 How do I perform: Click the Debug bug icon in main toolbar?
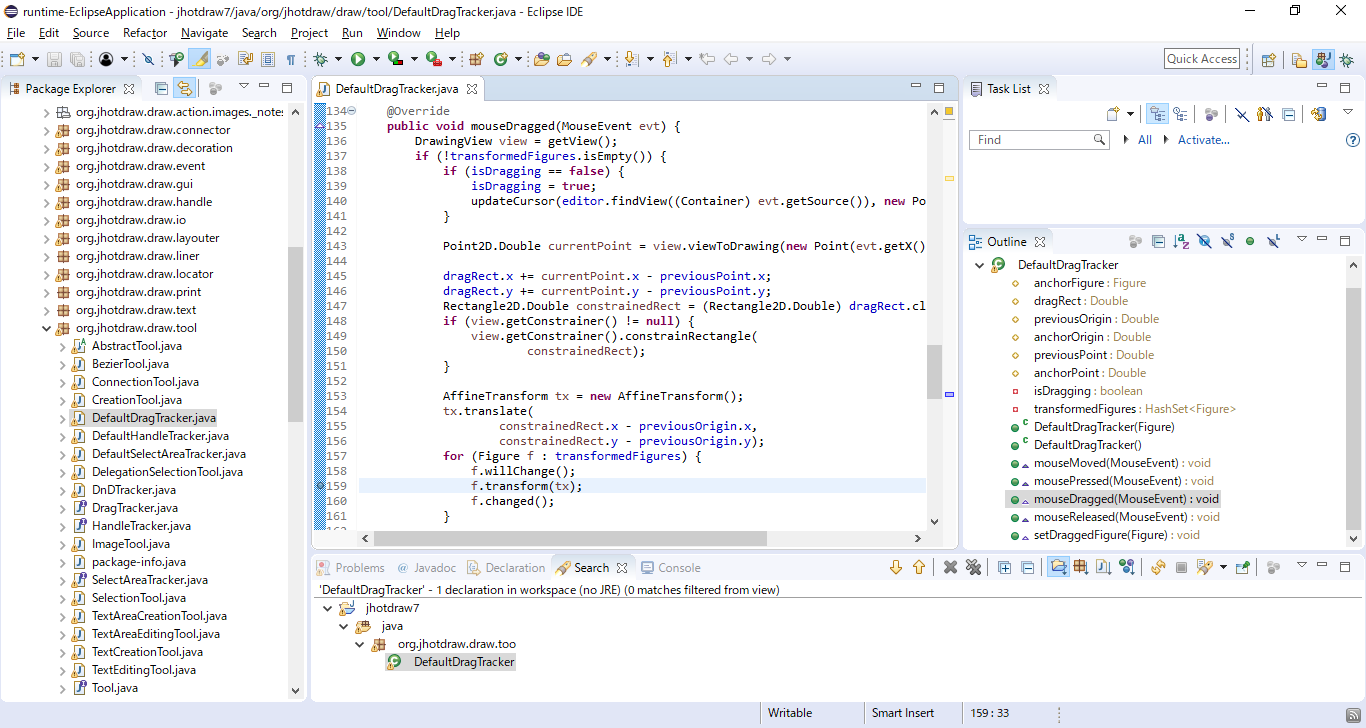click(x=321, y=59)
